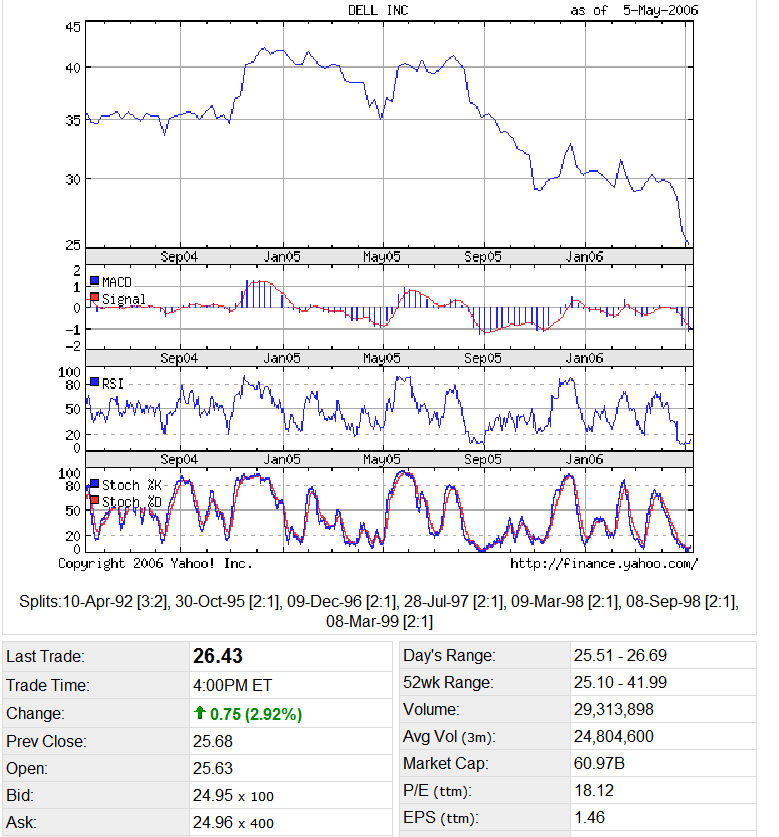779x837 pixels.
Task: Click the P/E (ttm): label
Action: pos(437,791)
